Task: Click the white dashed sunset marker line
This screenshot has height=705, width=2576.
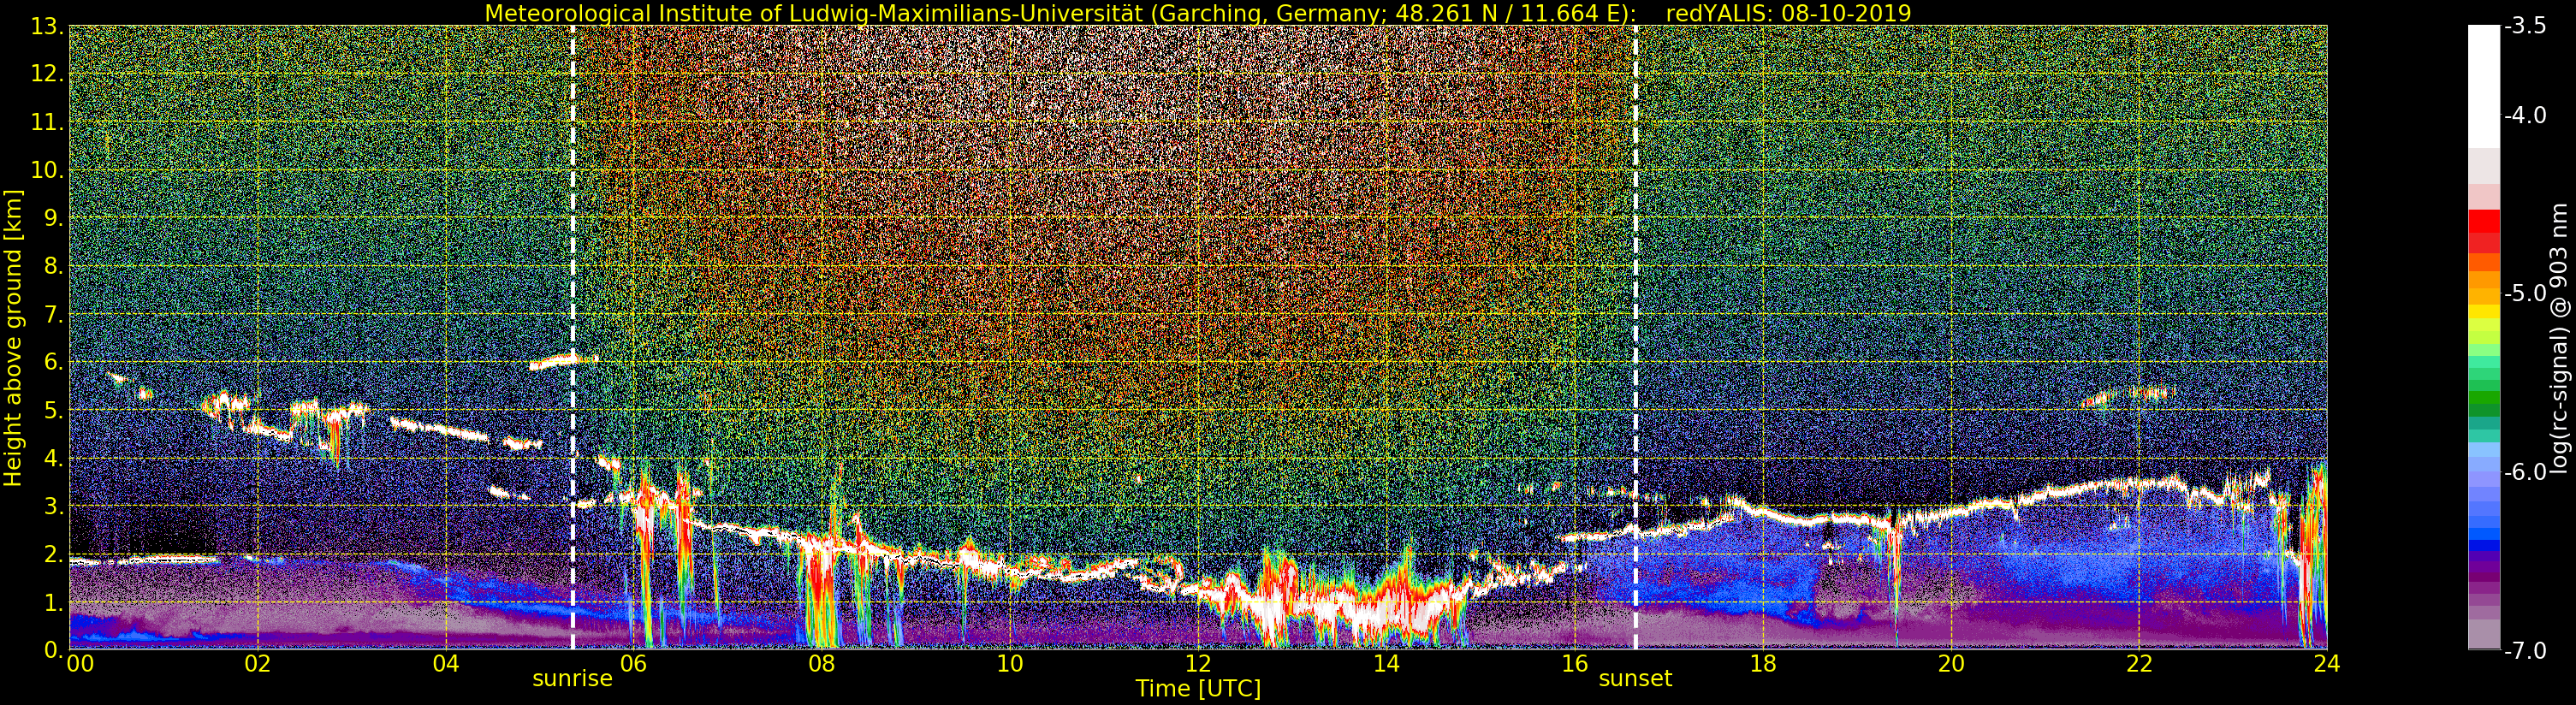Action: [1636, 338]
